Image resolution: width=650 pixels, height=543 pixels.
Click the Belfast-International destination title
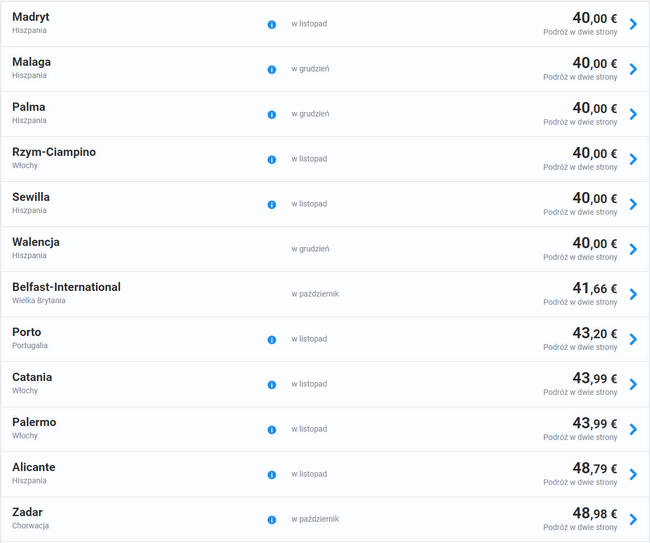(x=66, y=287)
